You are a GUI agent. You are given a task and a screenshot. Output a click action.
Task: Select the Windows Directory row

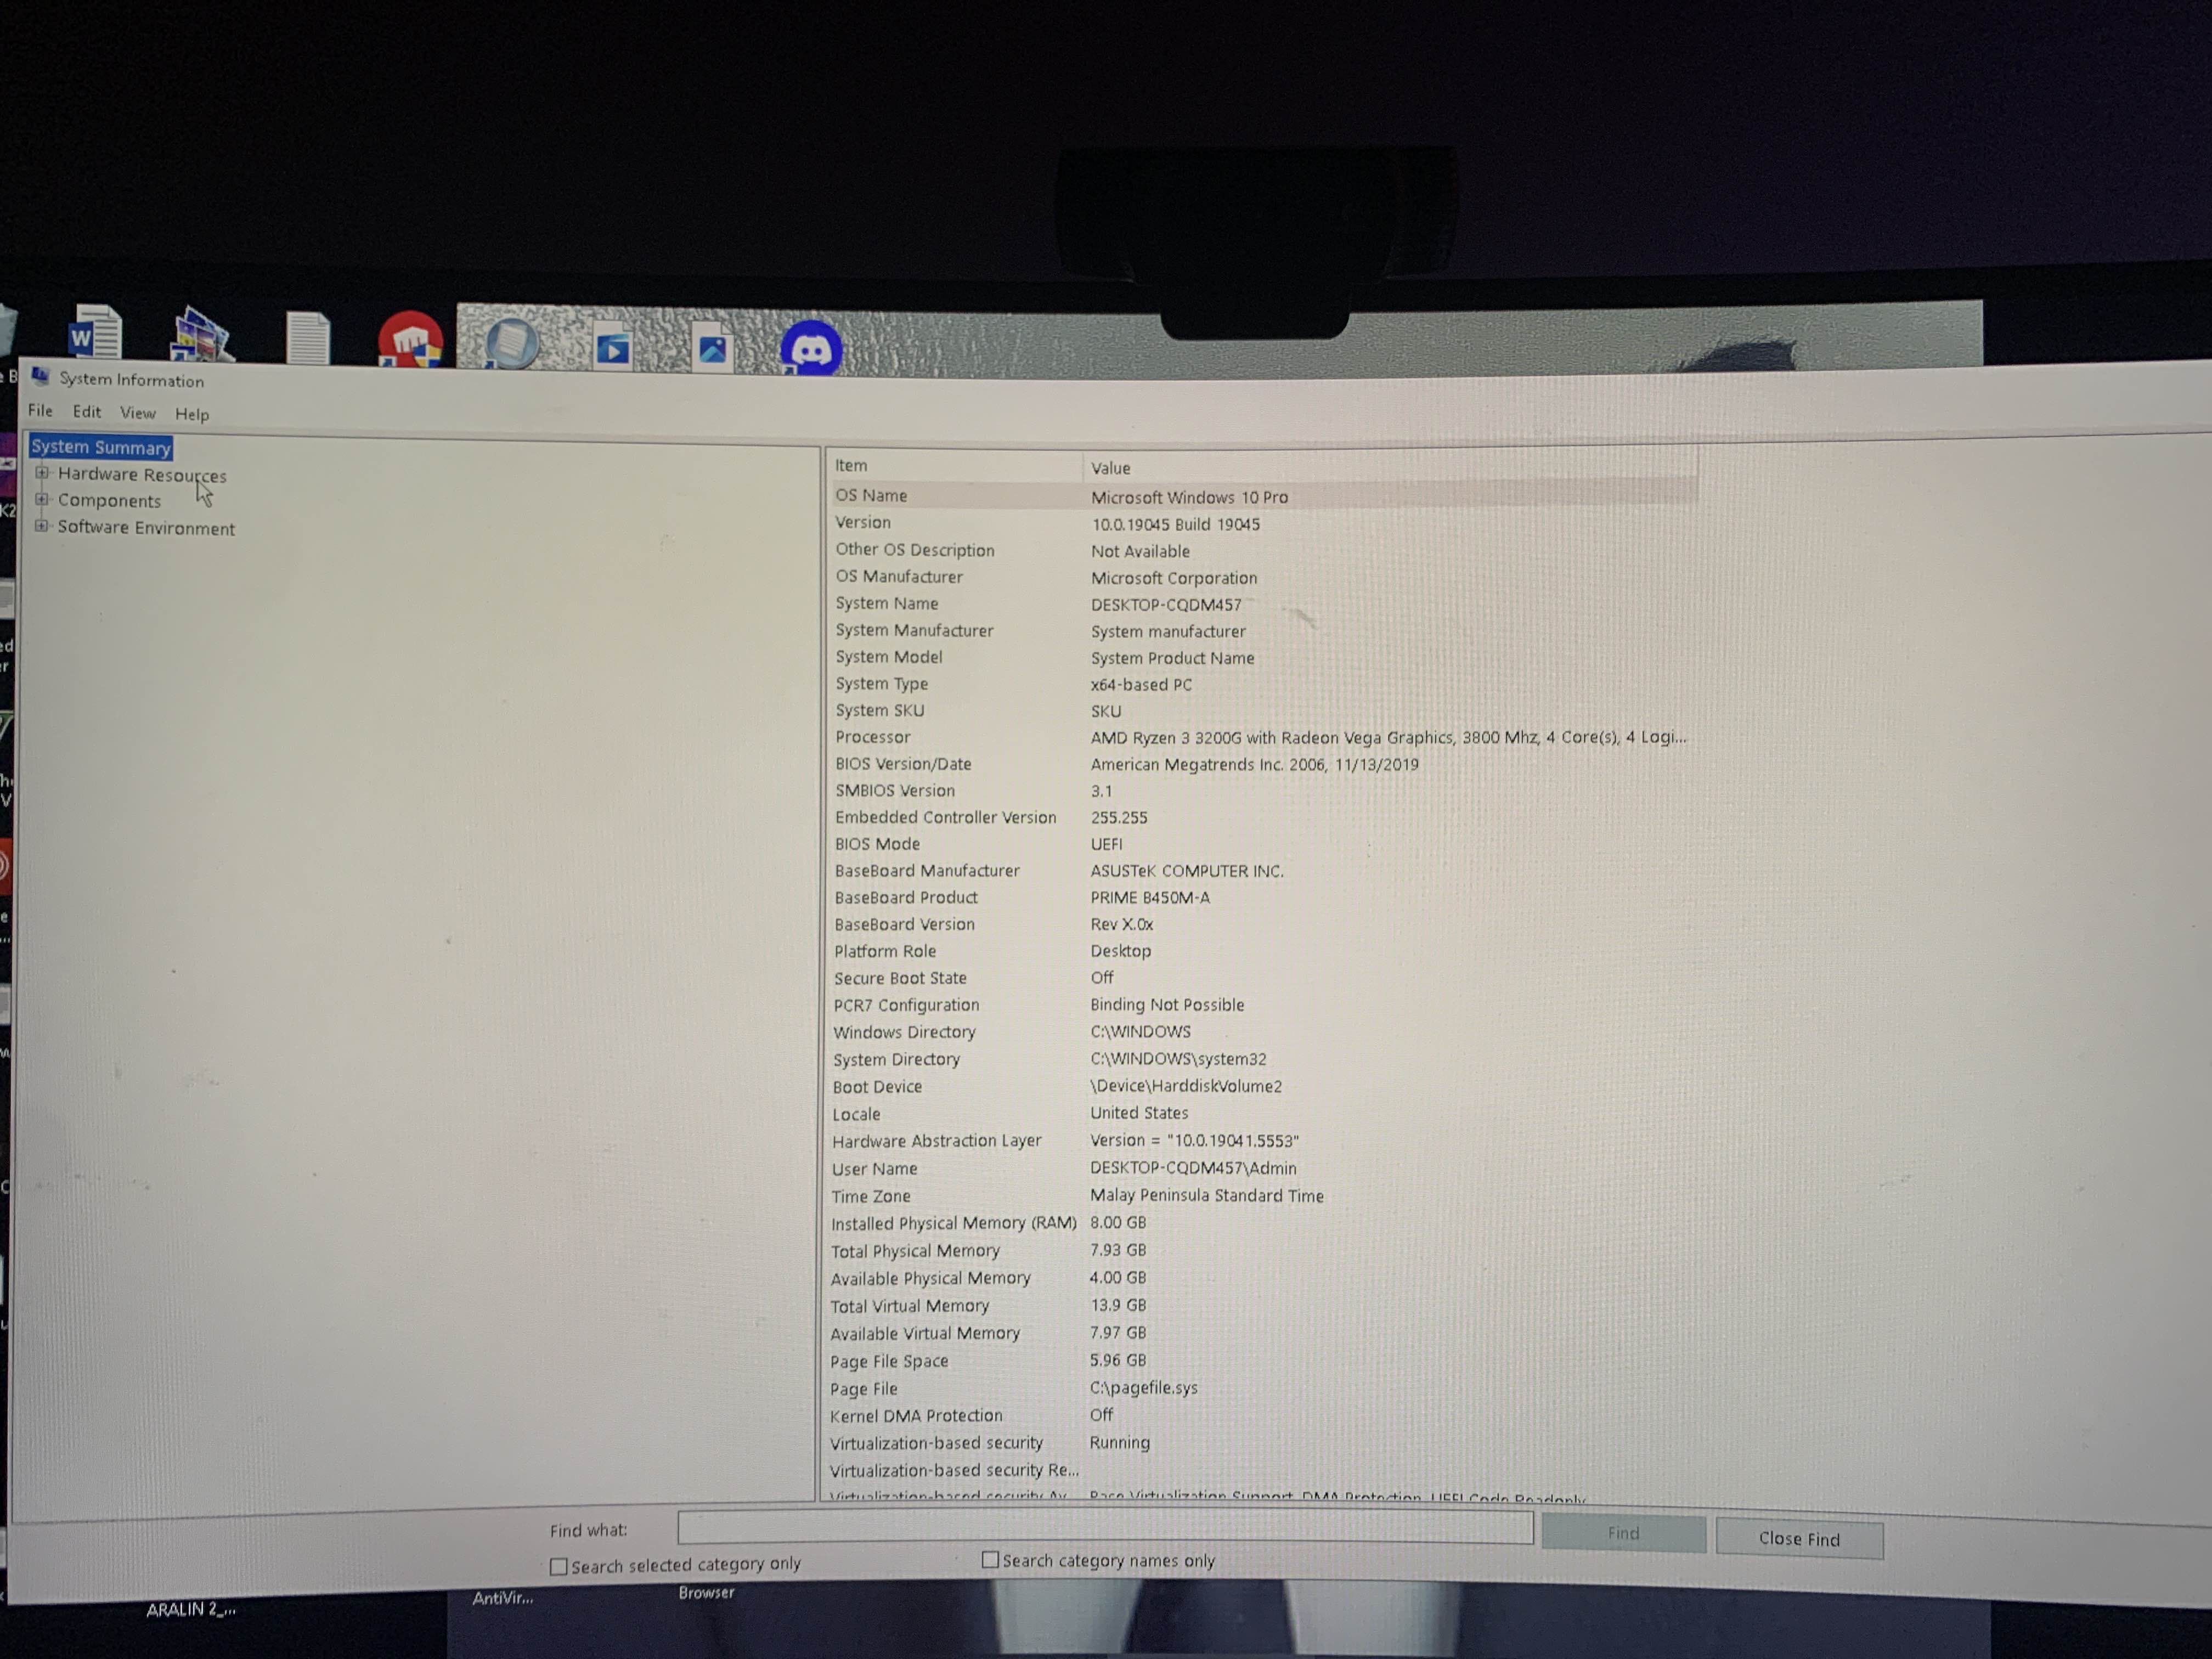[x=1264, y=1032]
